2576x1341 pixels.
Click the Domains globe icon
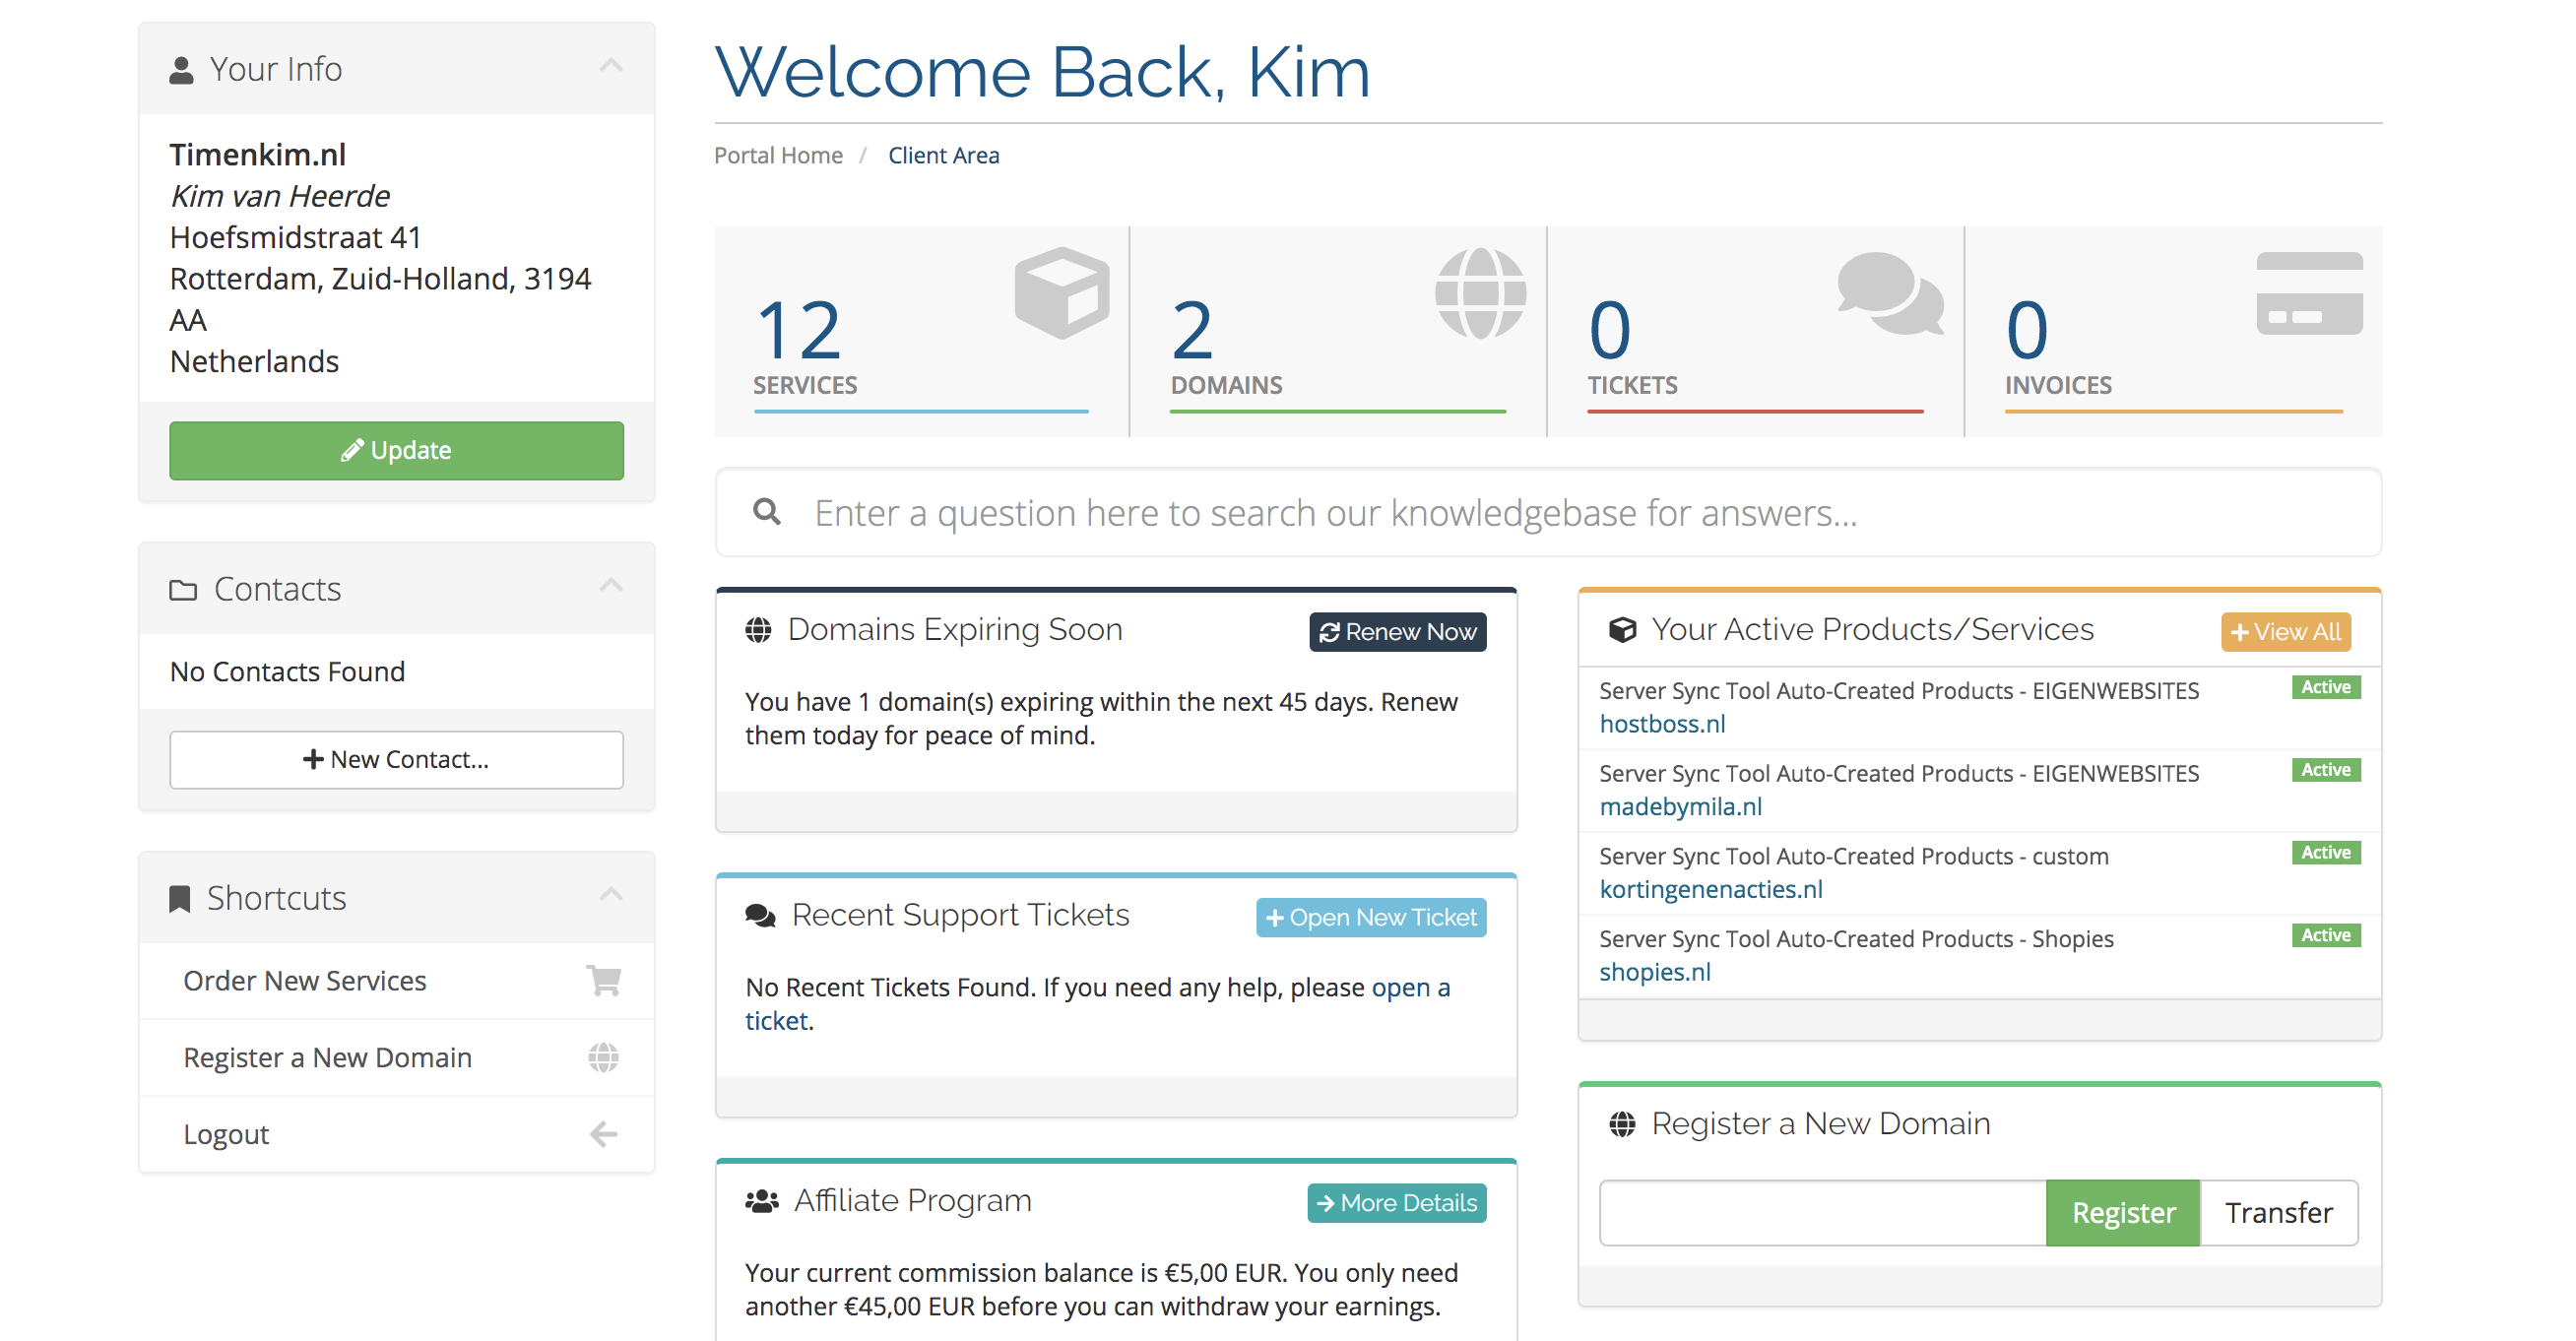(1480, 292)
